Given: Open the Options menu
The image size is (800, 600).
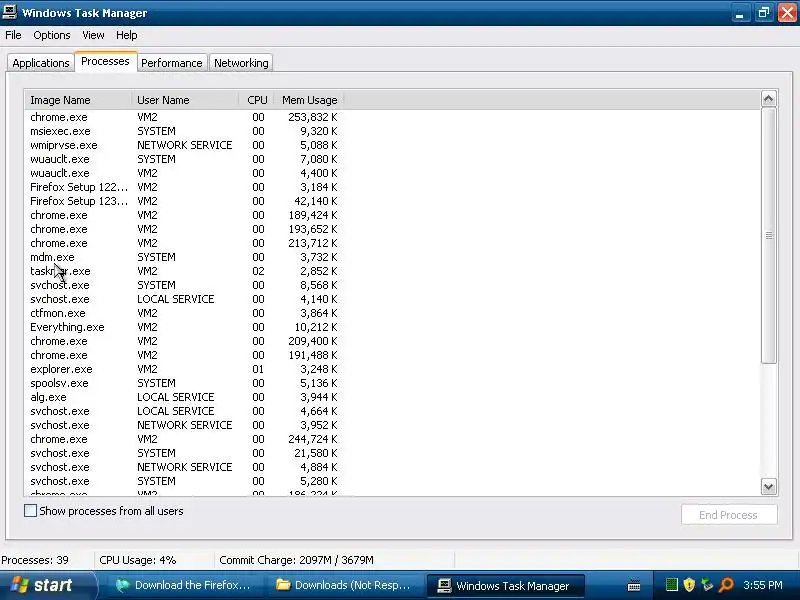Looking at the screenshot, I should coord(52,35).
